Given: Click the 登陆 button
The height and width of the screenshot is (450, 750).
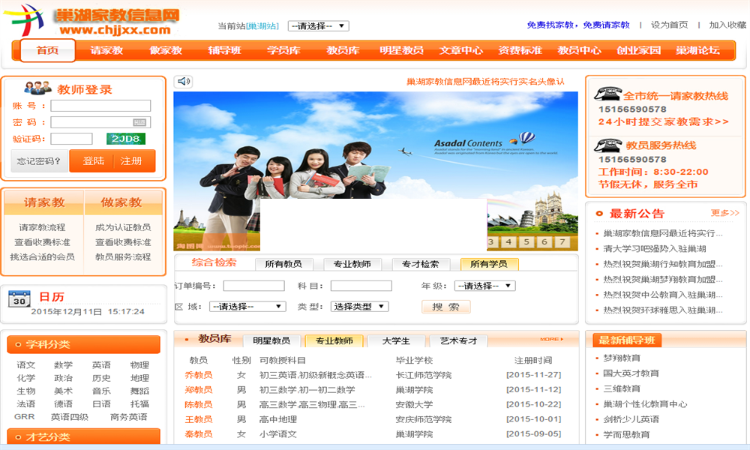Looking at the screenshot, I should coord(93,161).
